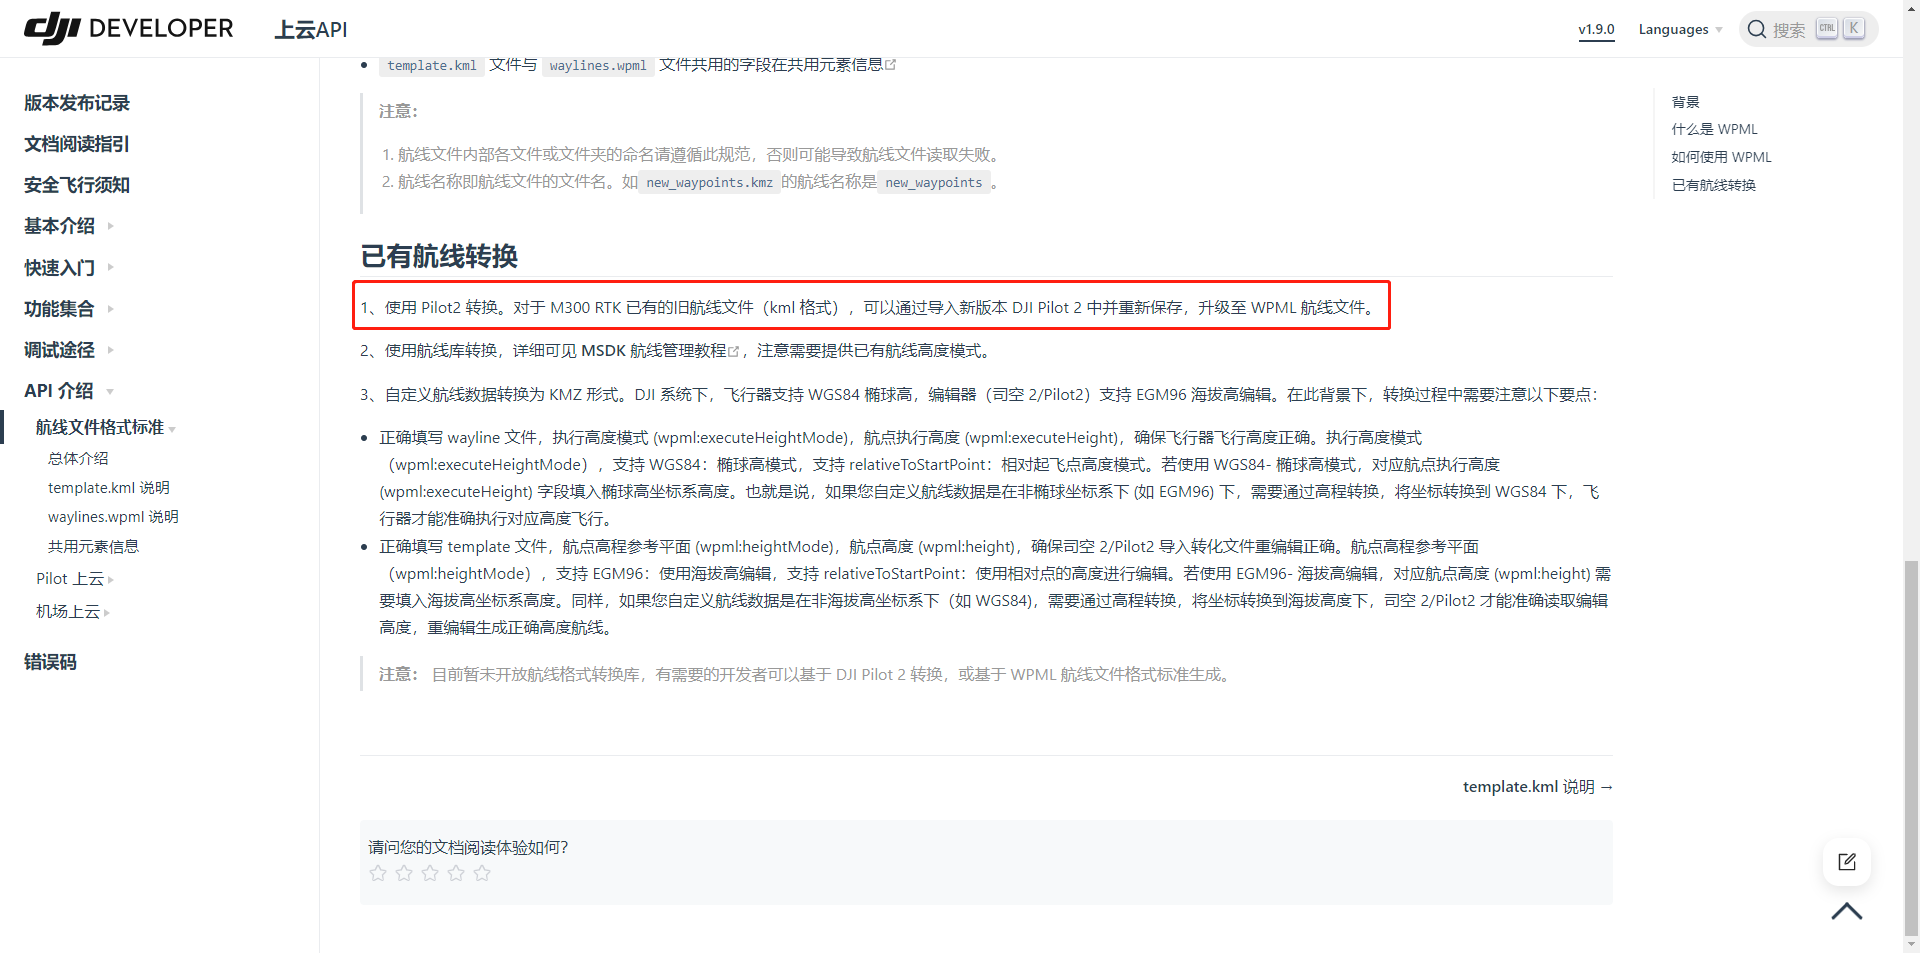
Task: Click external link icon after 共用元素信息
Action: point(891,65)
